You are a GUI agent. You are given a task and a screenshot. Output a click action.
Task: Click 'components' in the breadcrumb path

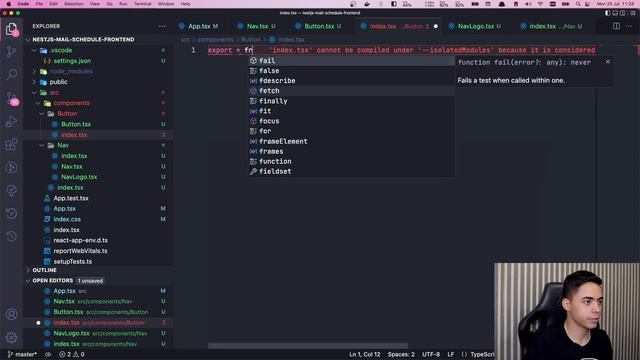tap(216, 40)
